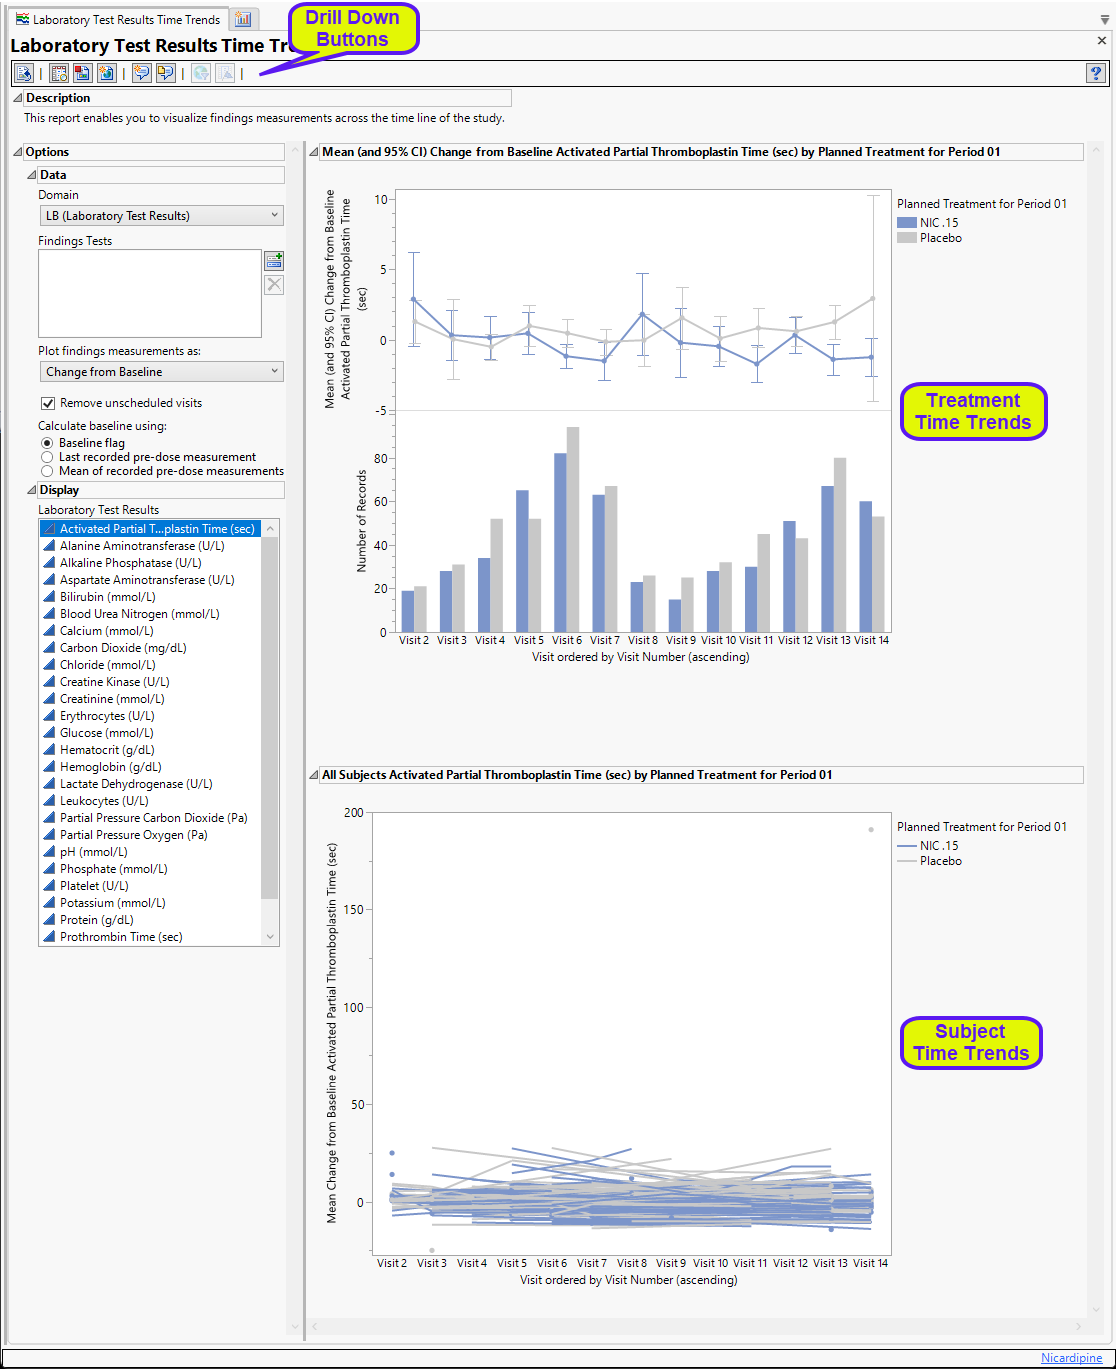The height and width of the screenshot is (1369, 1116).
Task: Click the NIC .15 legend color swatch
Action: coord(906,223)
